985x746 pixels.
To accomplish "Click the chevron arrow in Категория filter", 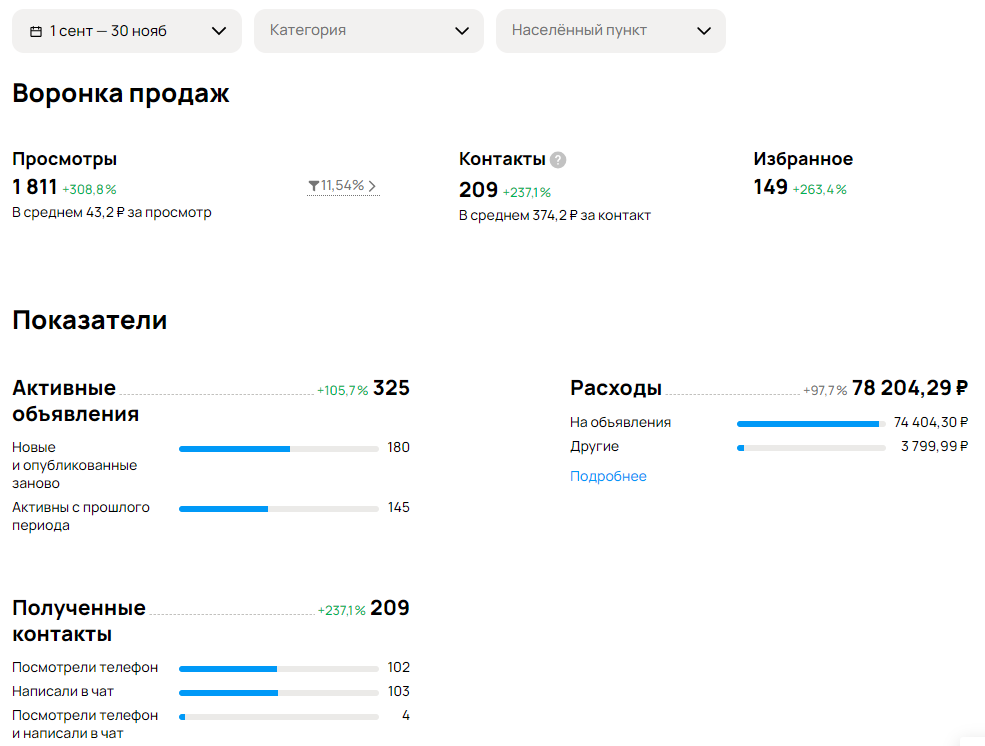I will (462, 31).
